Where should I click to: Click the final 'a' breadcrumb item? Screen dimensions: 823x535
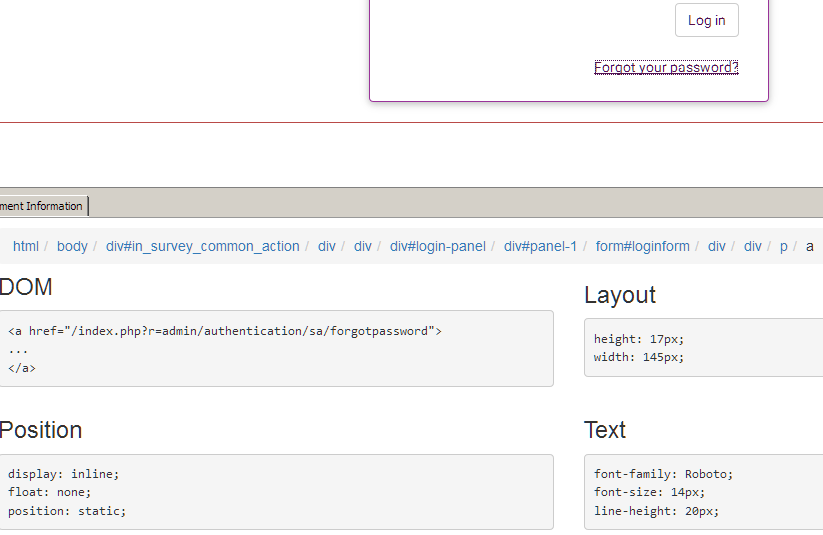pos(810,246)
